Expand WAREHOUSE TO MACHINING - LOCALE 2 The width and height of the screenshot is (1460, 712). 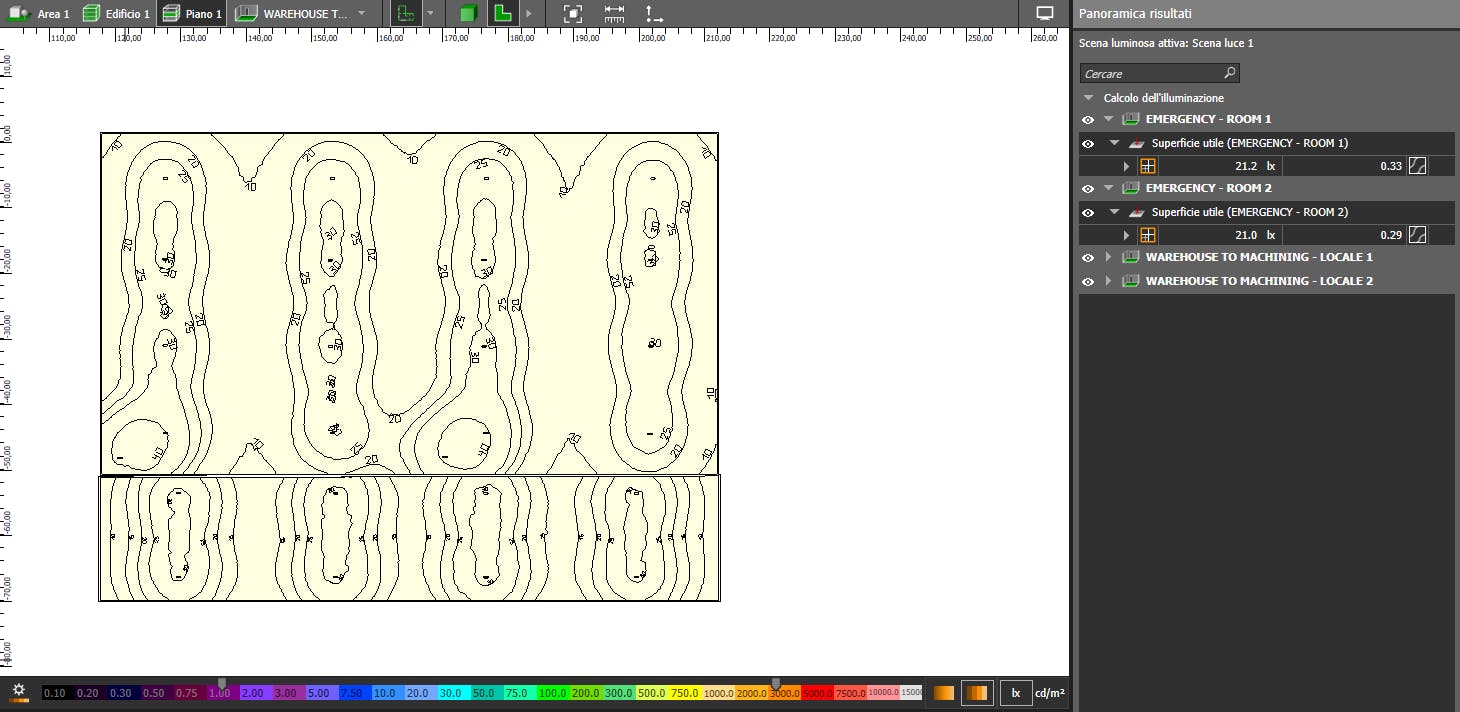pyautogui.click(x=1108, y=281)
